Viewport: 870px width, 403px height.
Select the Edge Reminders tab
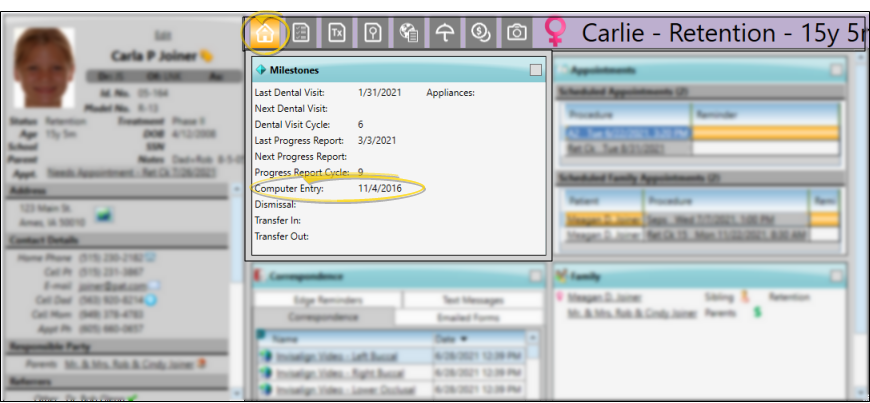[327, 300]
